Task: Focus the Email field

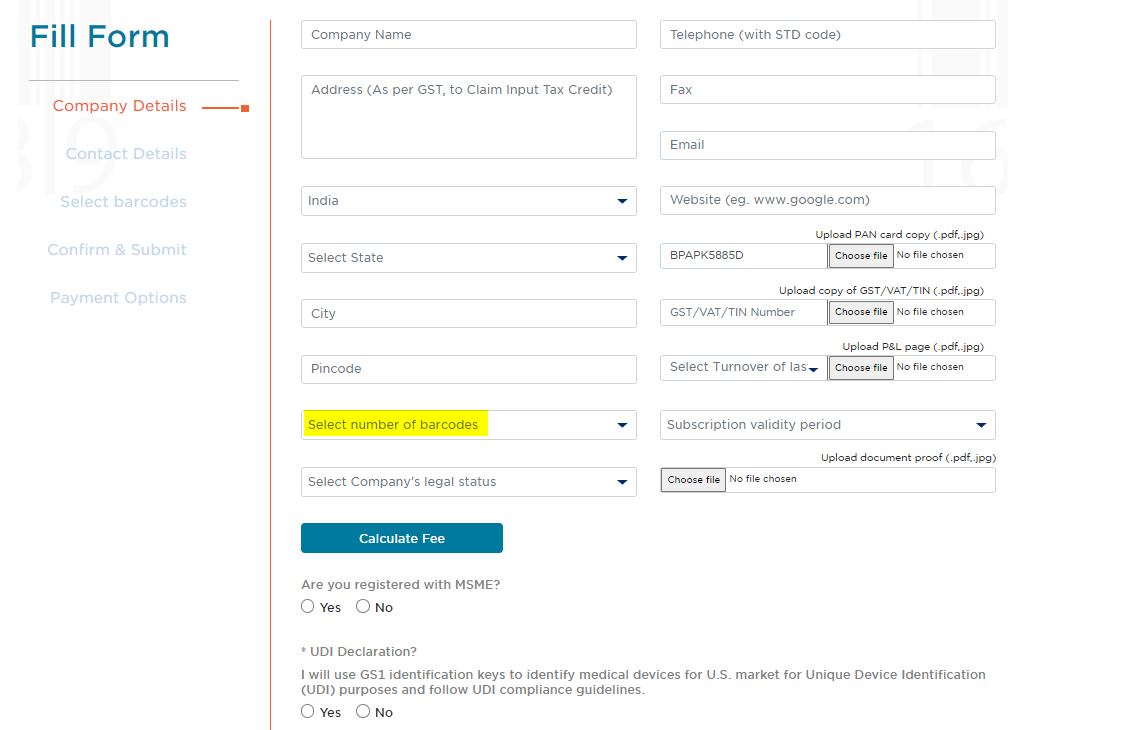Action: (x=827, y=145)
